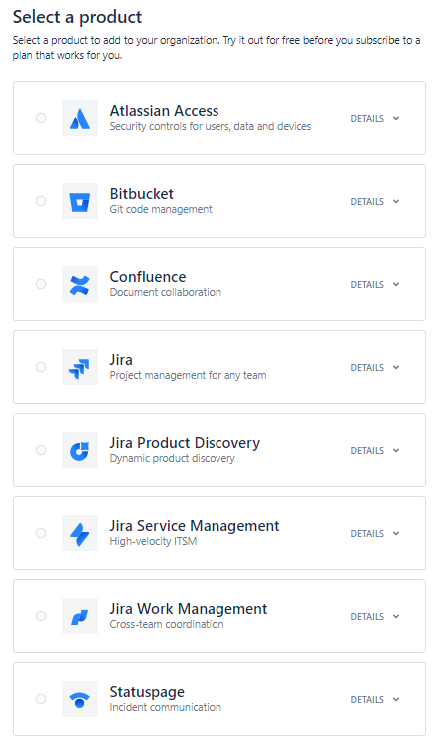Click 'Incident communication' description

pos(165,707)
